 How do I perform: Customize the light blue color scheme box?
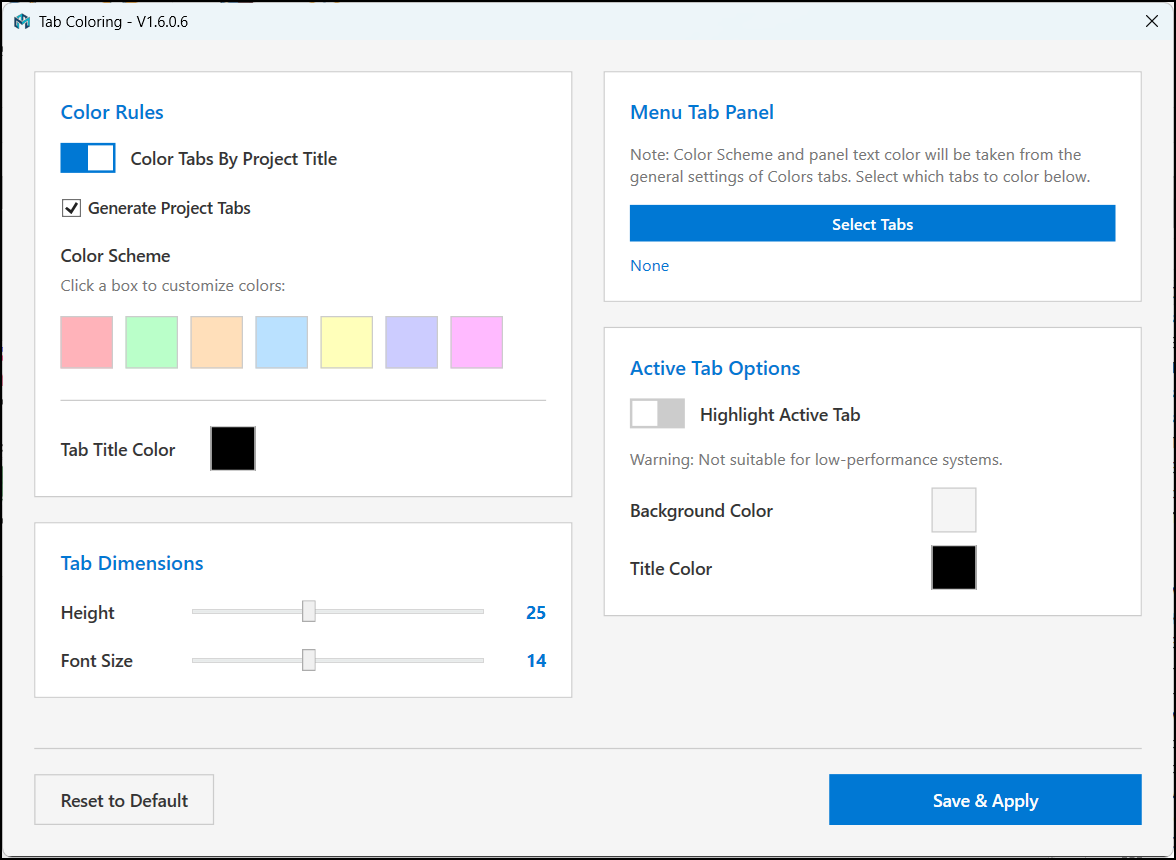coord(281,343)
